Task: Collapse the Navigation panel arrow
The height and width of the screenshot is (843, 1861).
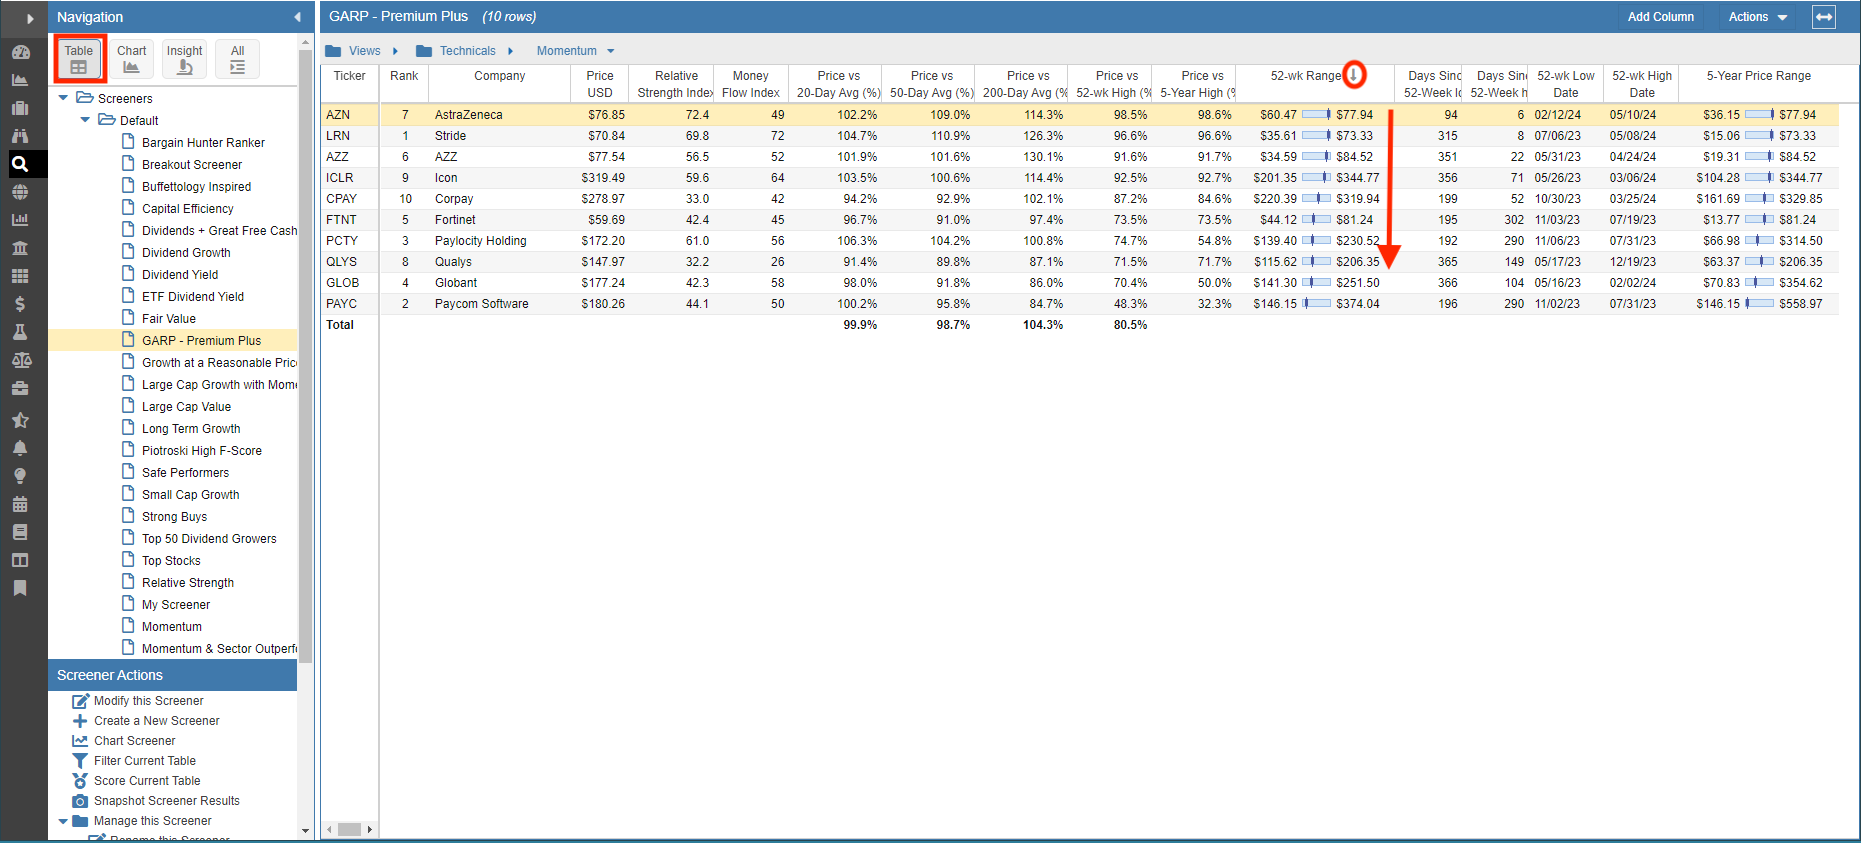Action: (x=297, y=17)
